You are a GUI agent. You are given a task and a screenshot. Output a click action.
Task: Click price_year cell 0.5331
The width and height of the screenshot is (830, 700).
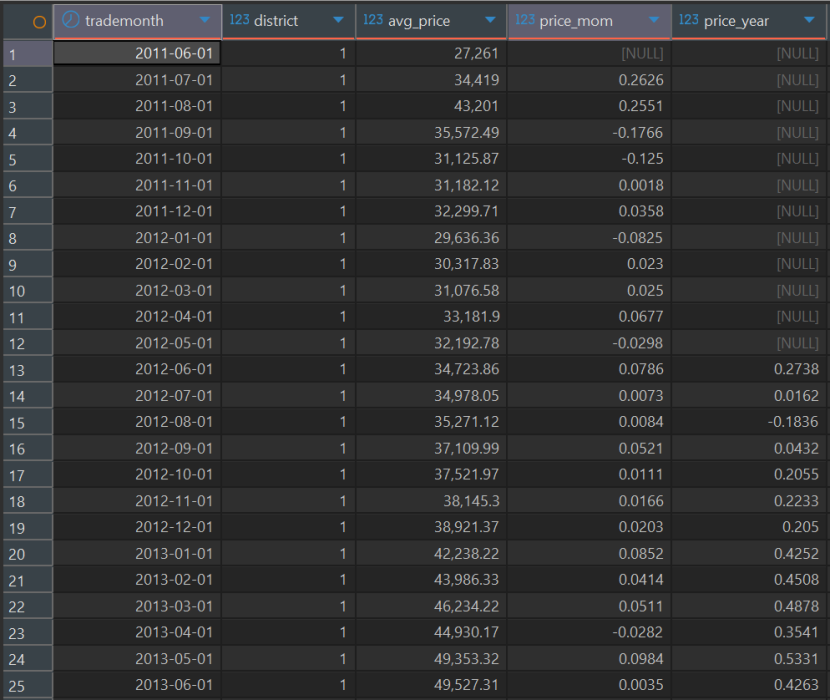coord(749,659)
